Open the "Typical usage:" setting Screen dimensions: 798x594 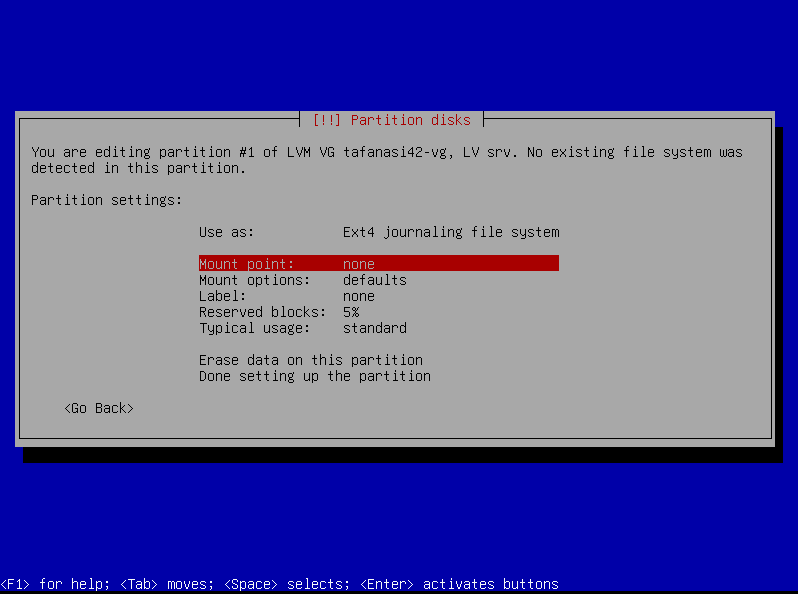tap(254, 328)
